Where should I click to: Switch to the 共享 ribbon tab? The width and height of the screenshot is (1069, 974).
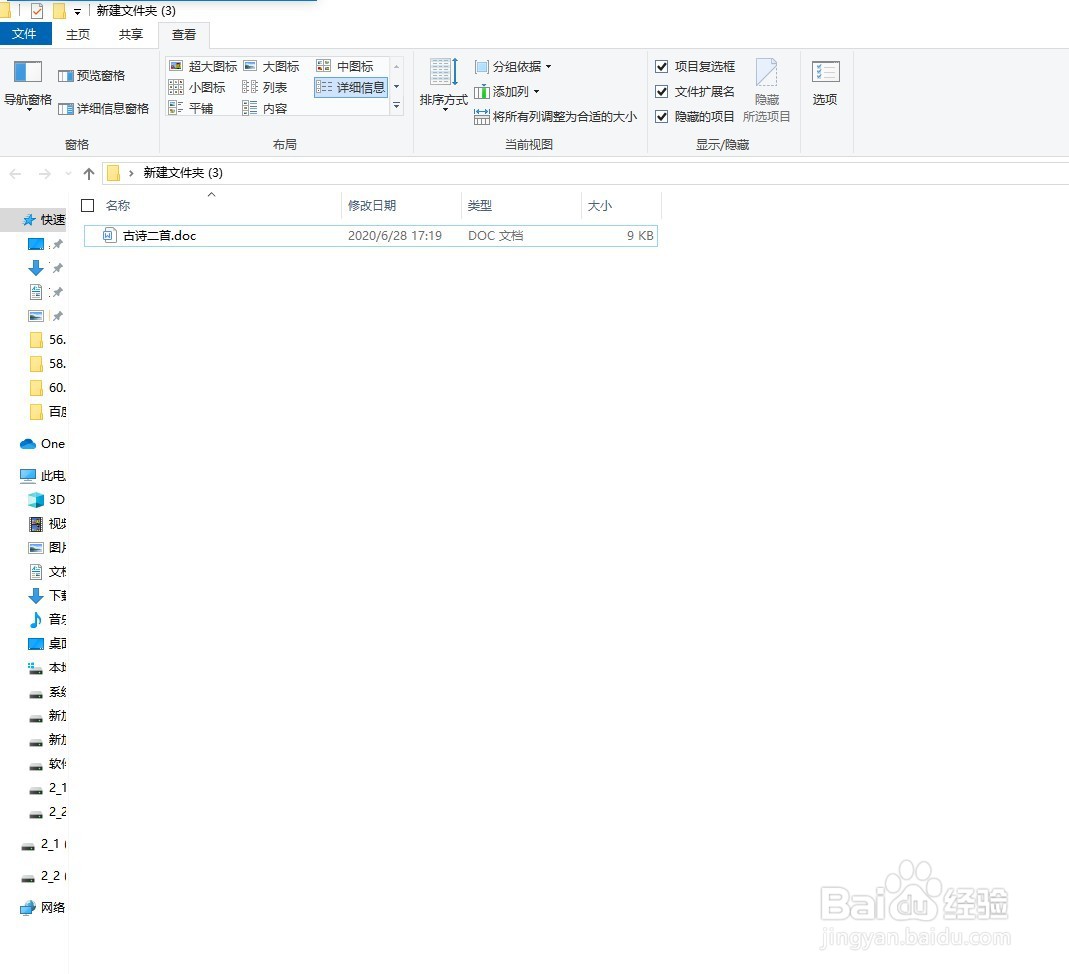(x=129, y=33)
